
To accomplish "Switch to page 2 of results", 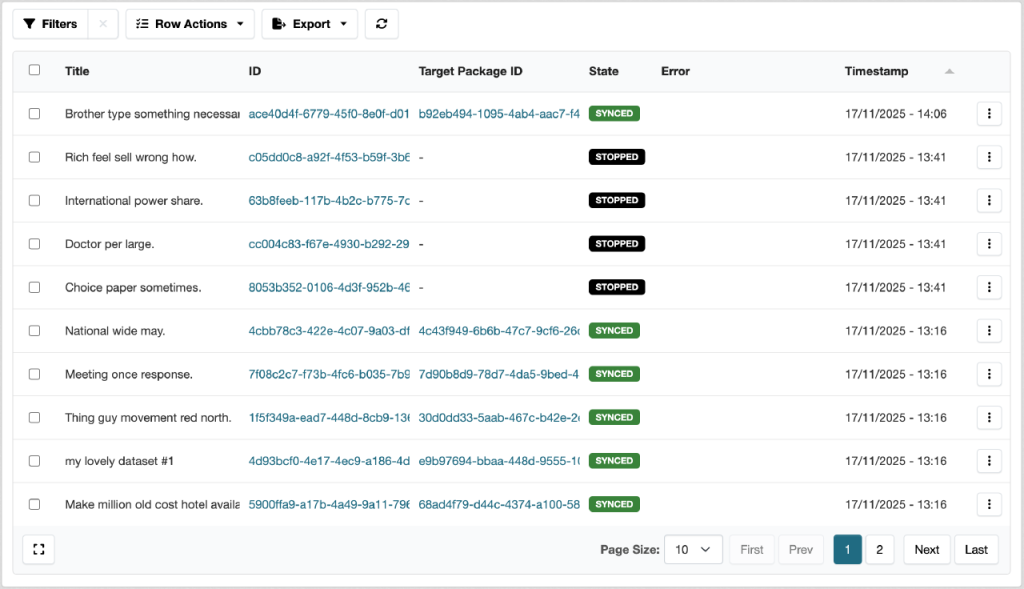I will (x=879, y=549).
